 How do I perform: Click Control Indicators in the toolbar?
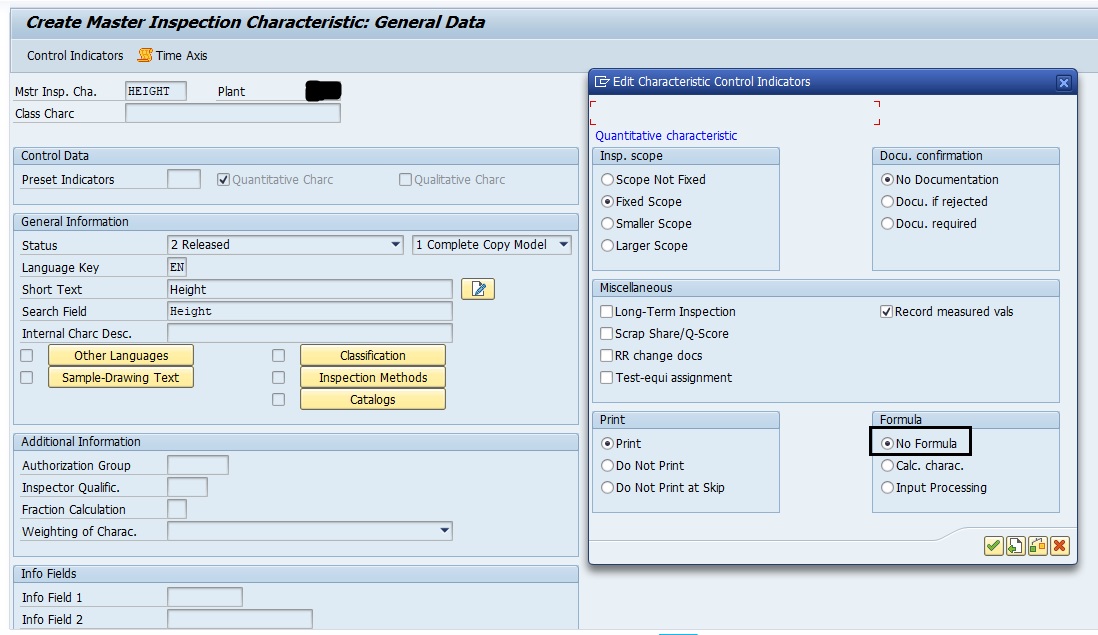pos(74,56)
